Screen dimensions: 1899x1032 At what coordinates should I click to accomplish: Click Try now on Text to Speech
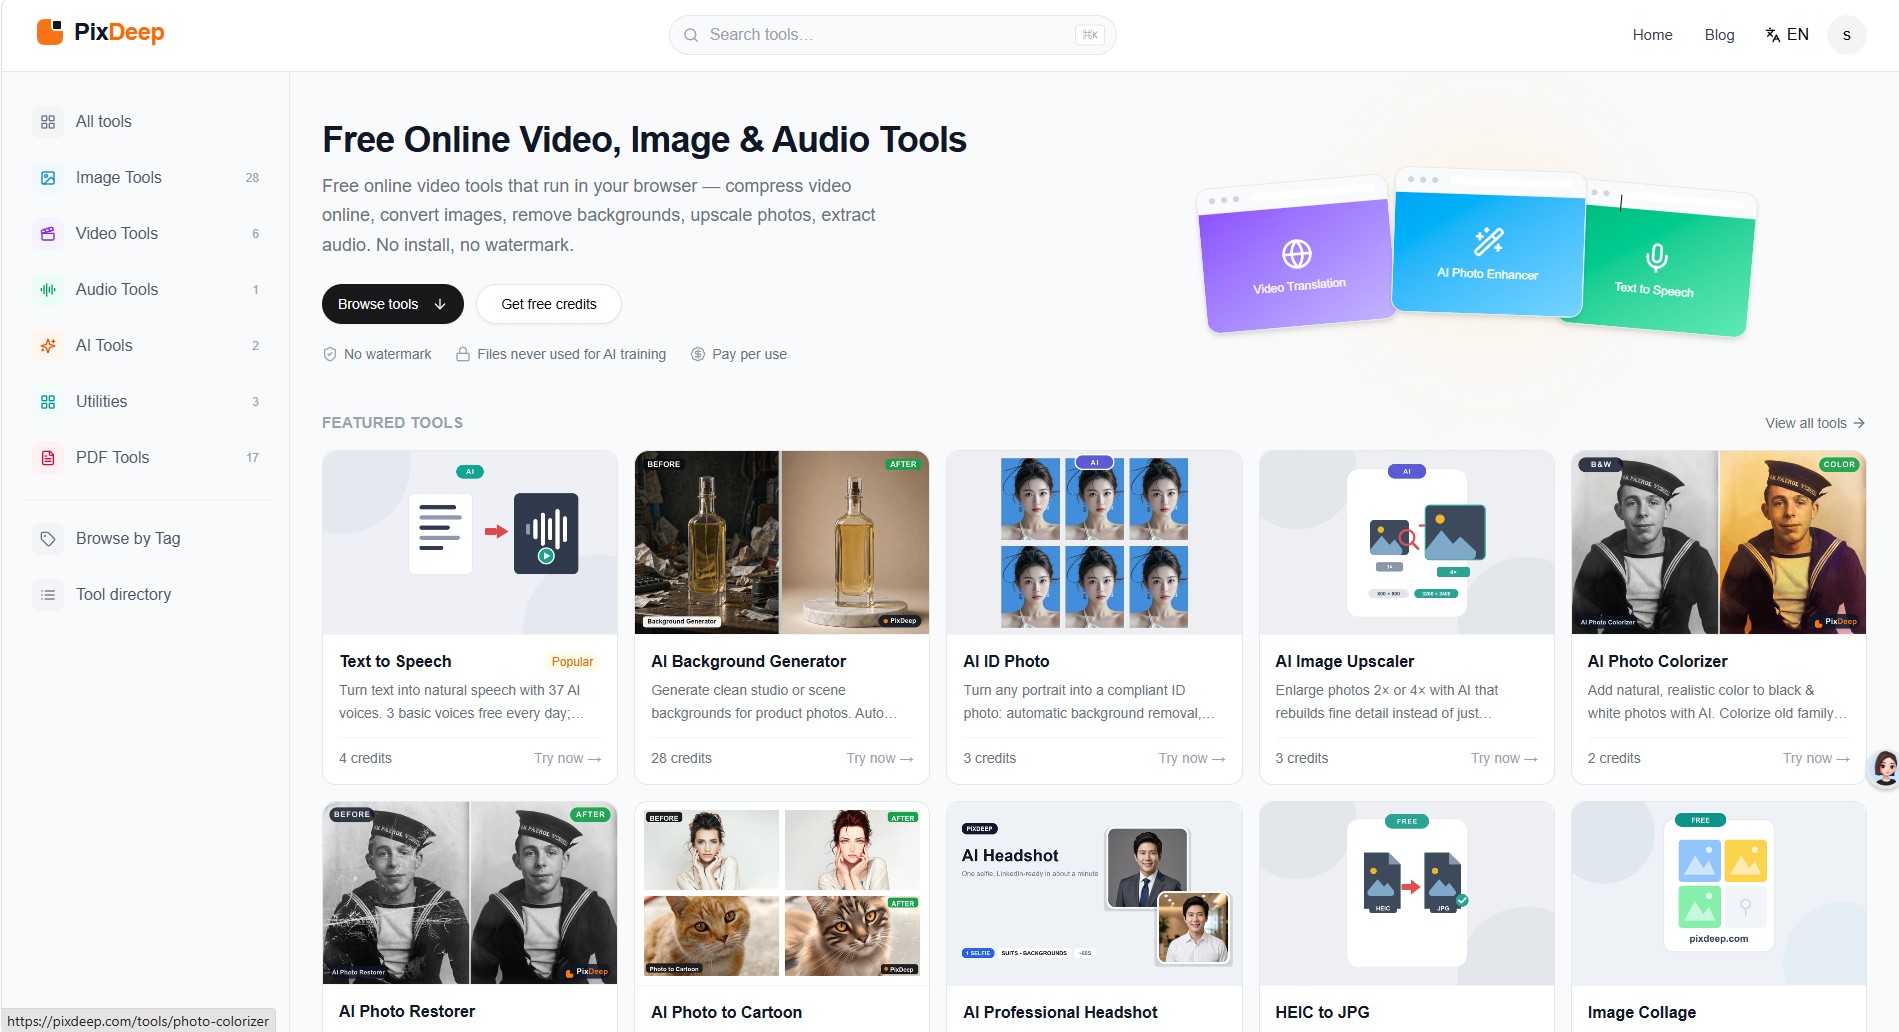point(567,758)
